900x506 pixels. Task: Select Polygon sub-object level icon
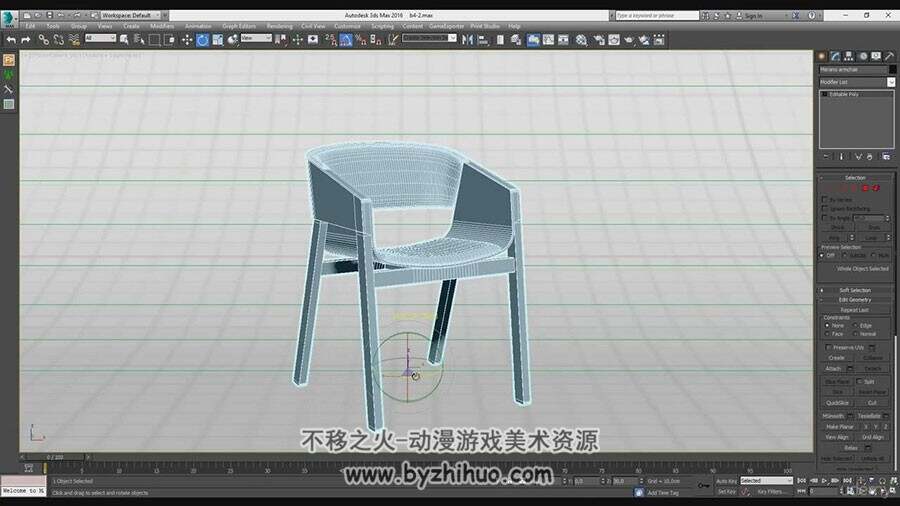[x=865, y=188]
